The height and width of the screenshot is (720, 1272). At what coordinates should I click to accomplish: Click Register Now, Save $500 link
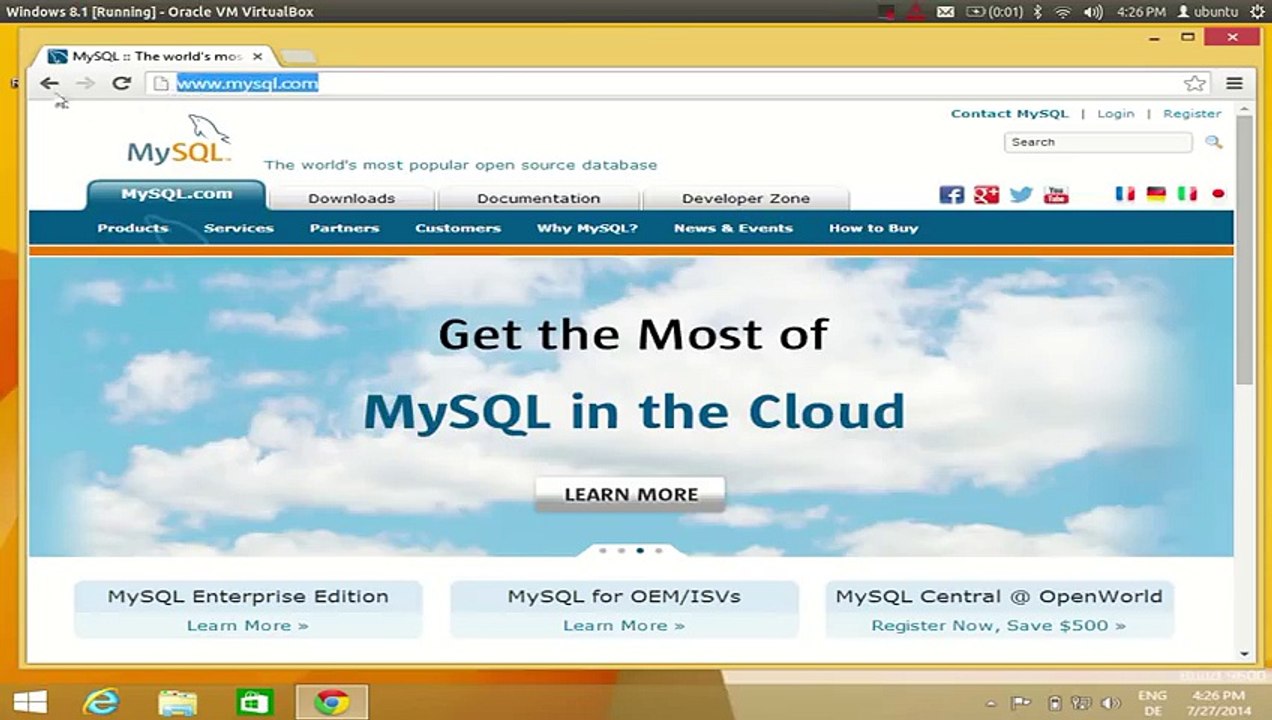point(999,625)
